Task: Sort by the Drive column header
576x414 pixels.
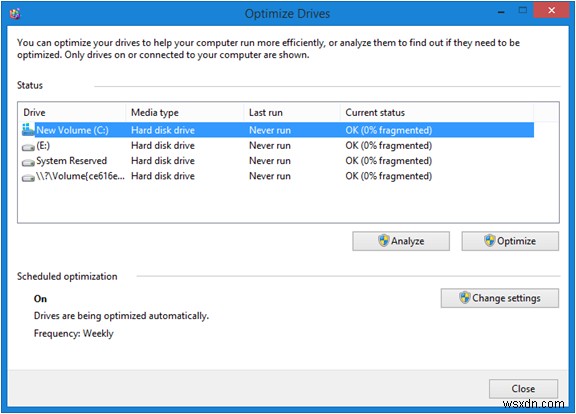Action: 73,112
